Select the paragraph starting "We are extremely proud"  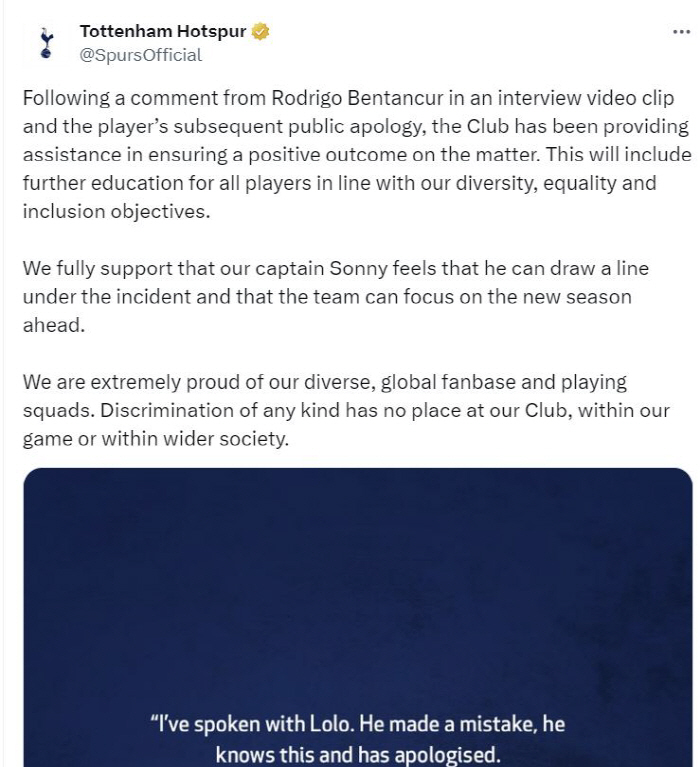(346, 410)
